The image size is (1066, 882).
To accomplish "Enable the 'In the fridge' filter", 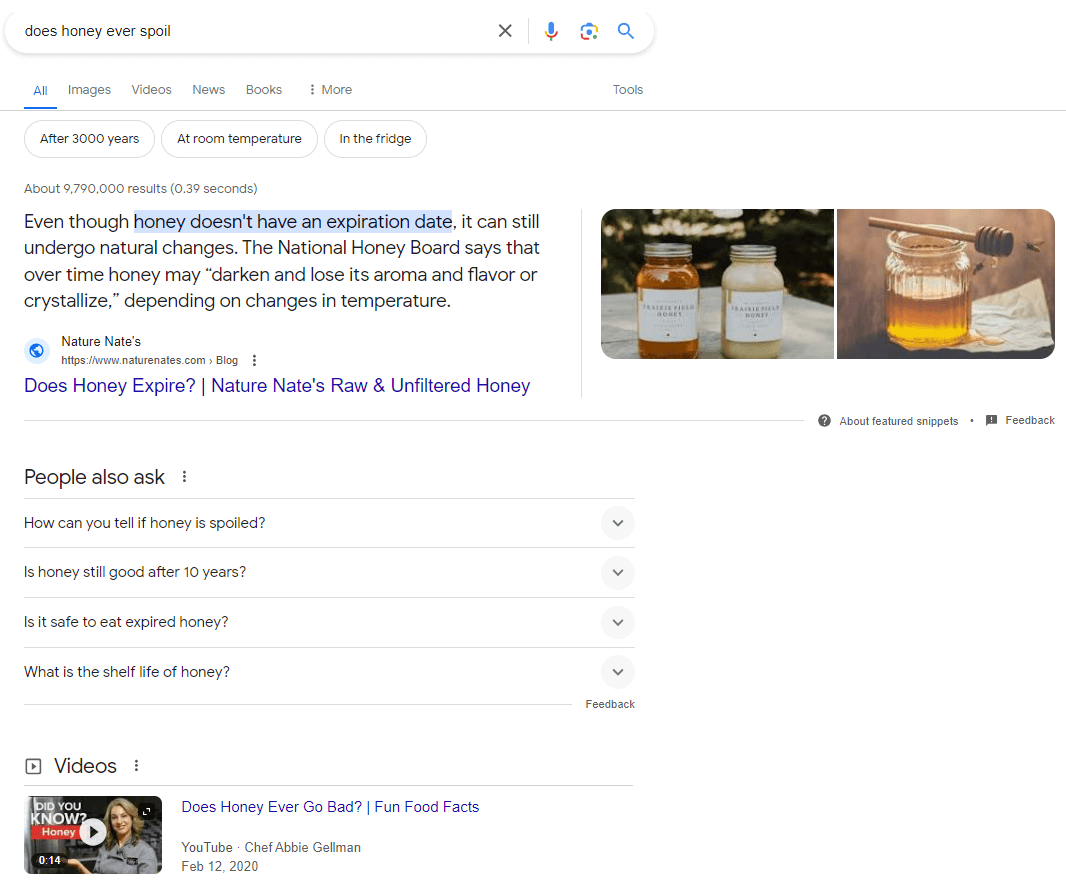I will coord(375,139).
